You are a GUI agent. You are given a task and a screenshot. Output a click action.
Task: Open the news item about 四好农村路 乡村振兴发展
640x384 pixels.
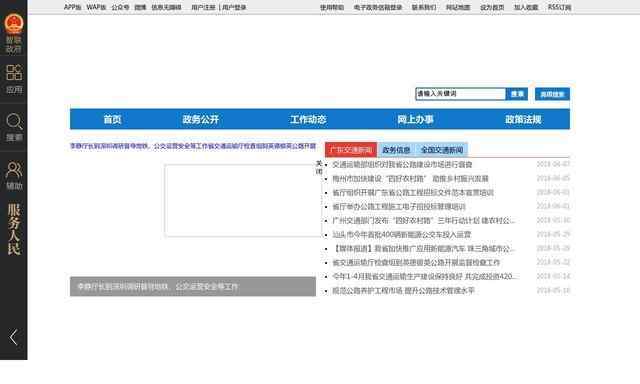coord(410,179)
